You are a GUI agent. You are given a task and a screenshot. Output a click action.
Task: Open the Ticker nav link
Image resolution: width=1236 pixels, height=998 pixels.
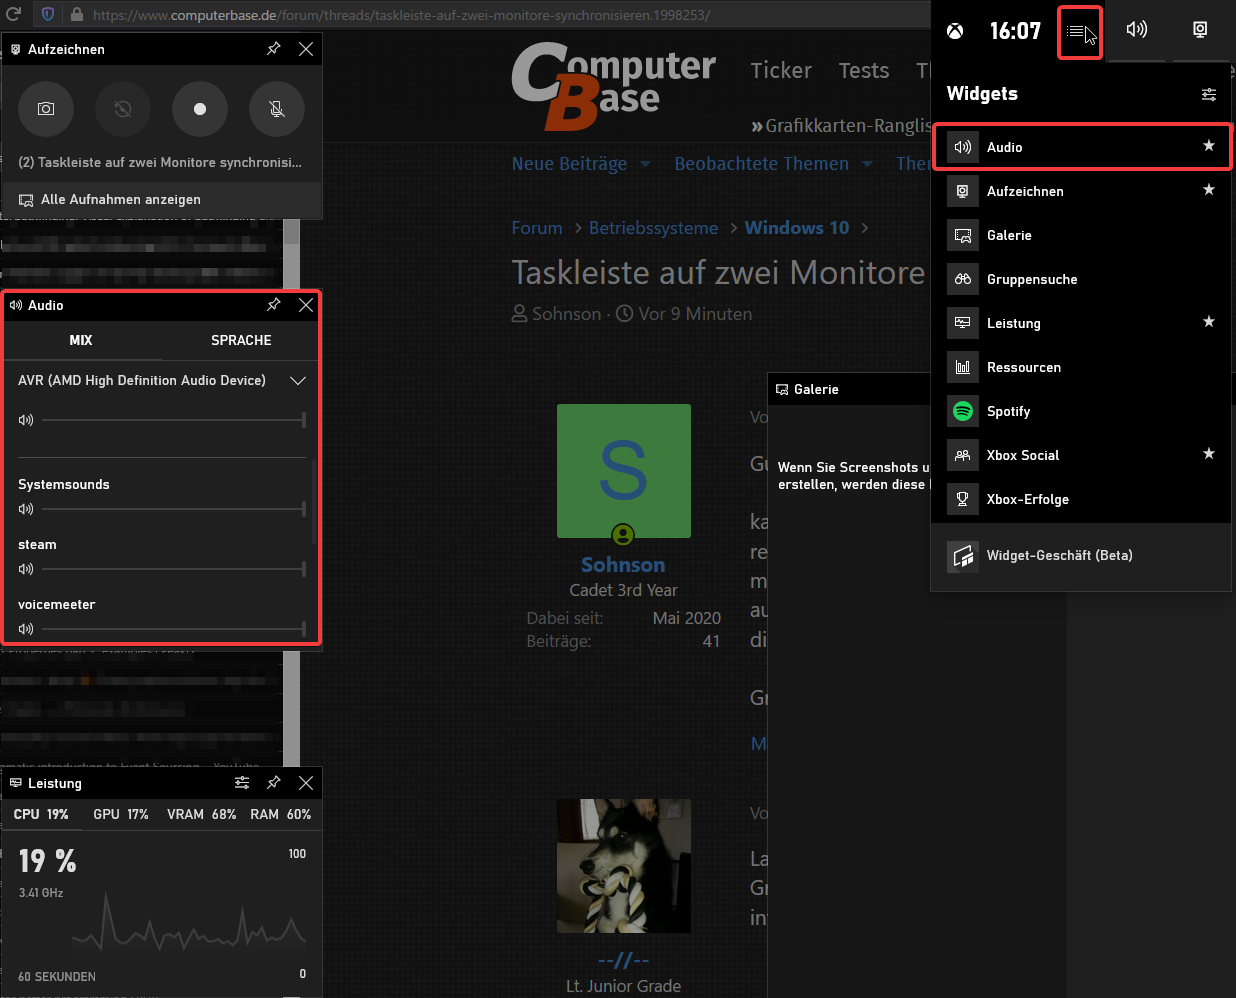tap(781, 70)
